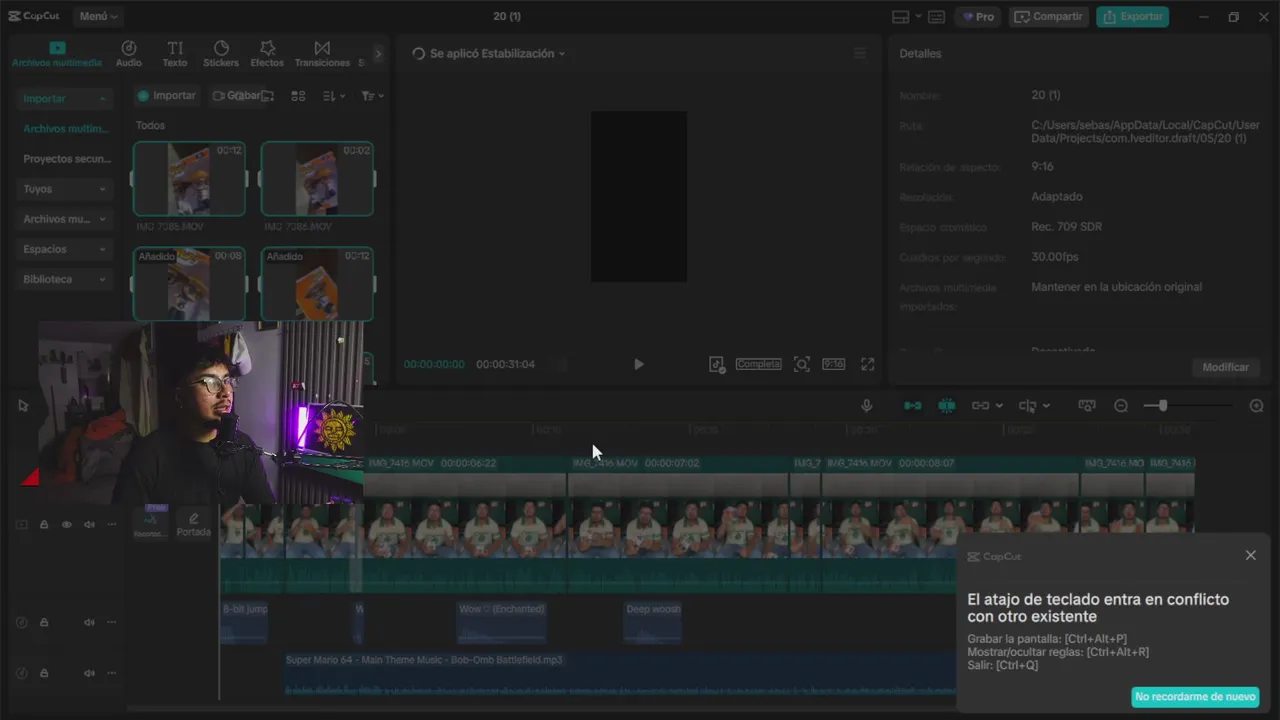Toggle auto snapping in timeline

coord(947,406)
